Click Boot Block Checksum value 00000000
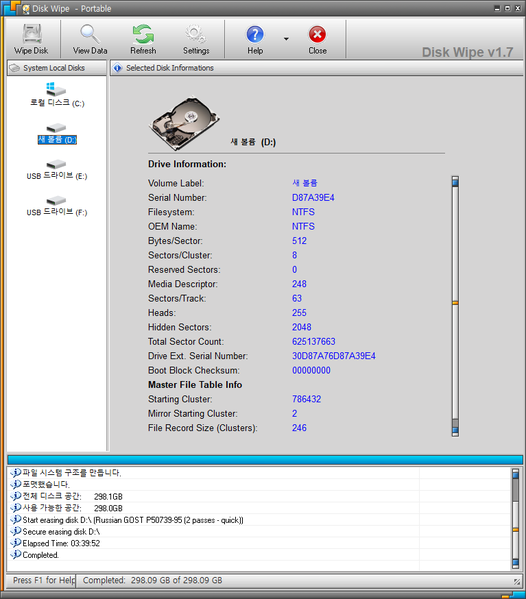Viewport: 526px width, 599px height. (311, 371)
